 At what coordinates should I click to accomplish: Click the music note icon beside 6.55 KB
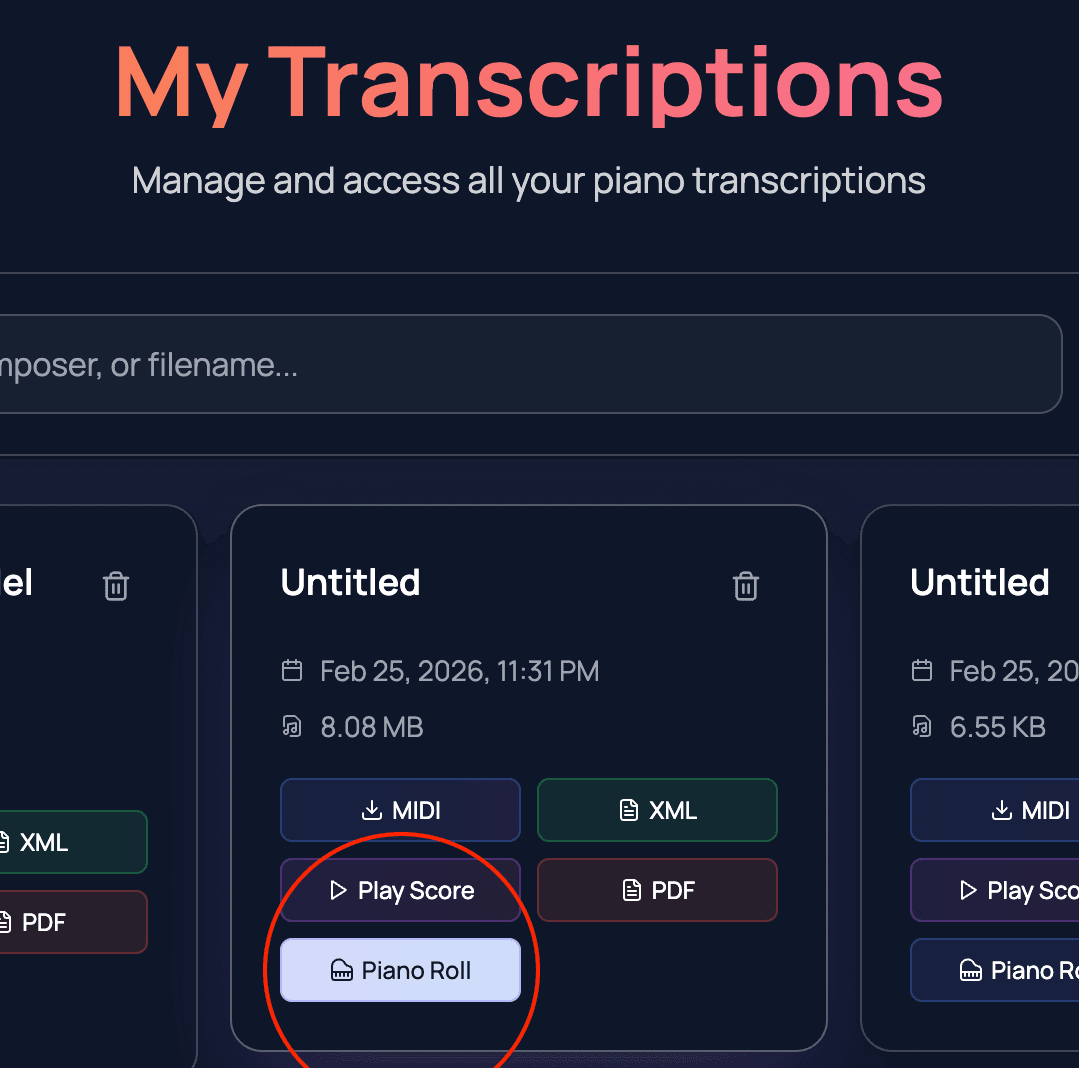[x=921, y=727]
